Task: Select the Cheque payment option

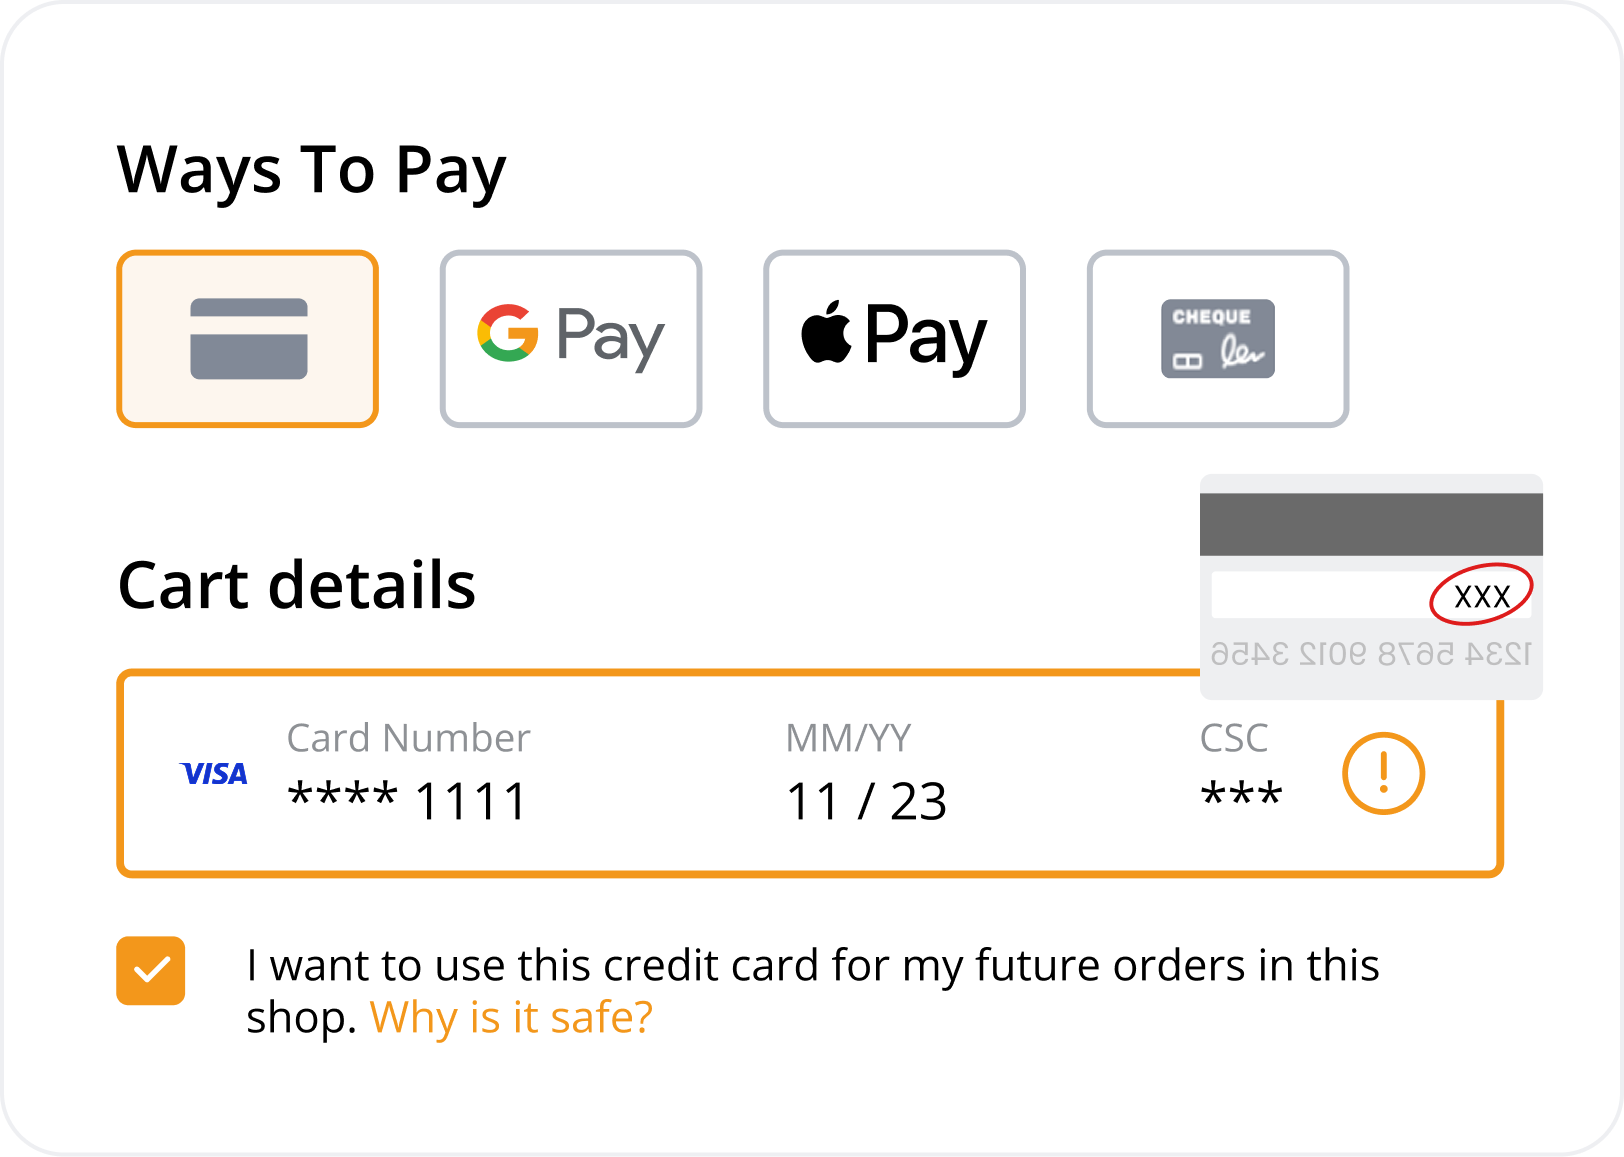Action: click(1217, 339)
